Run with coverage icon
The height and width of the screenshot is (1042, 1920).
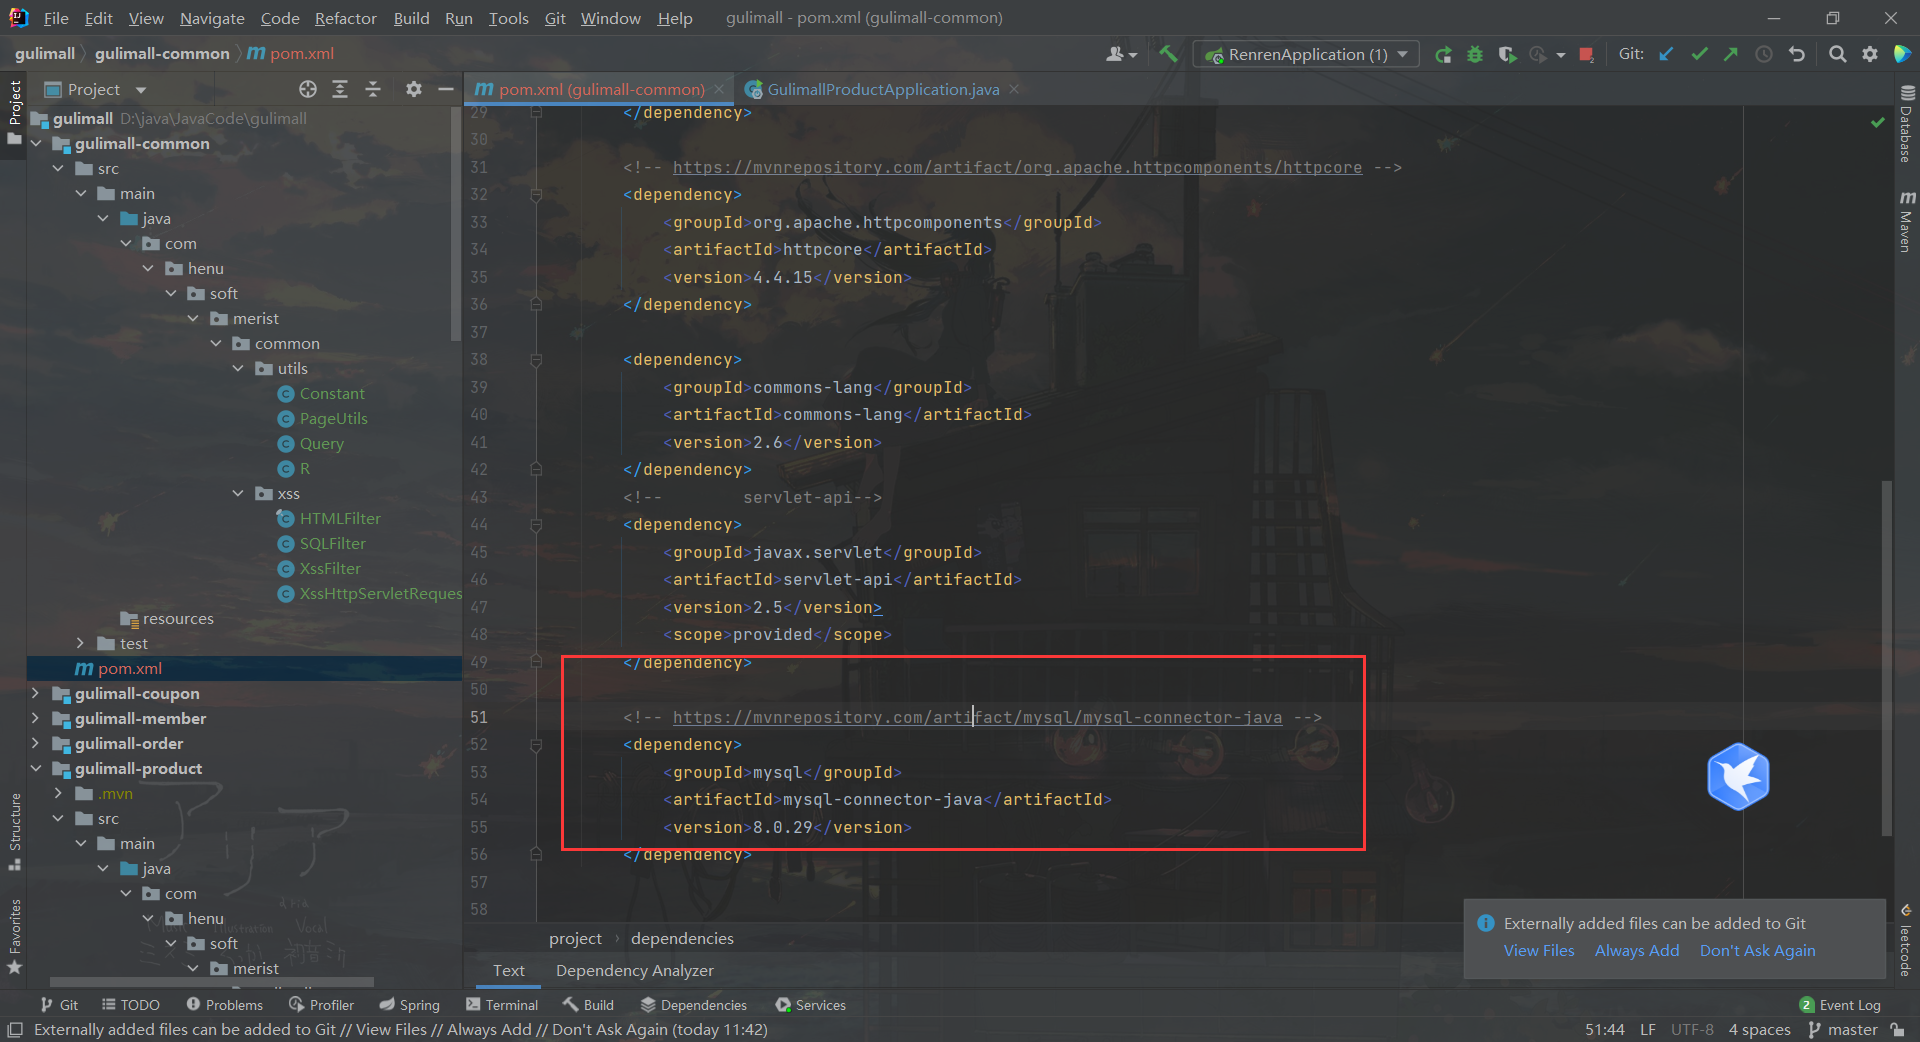pos(1507,54)
